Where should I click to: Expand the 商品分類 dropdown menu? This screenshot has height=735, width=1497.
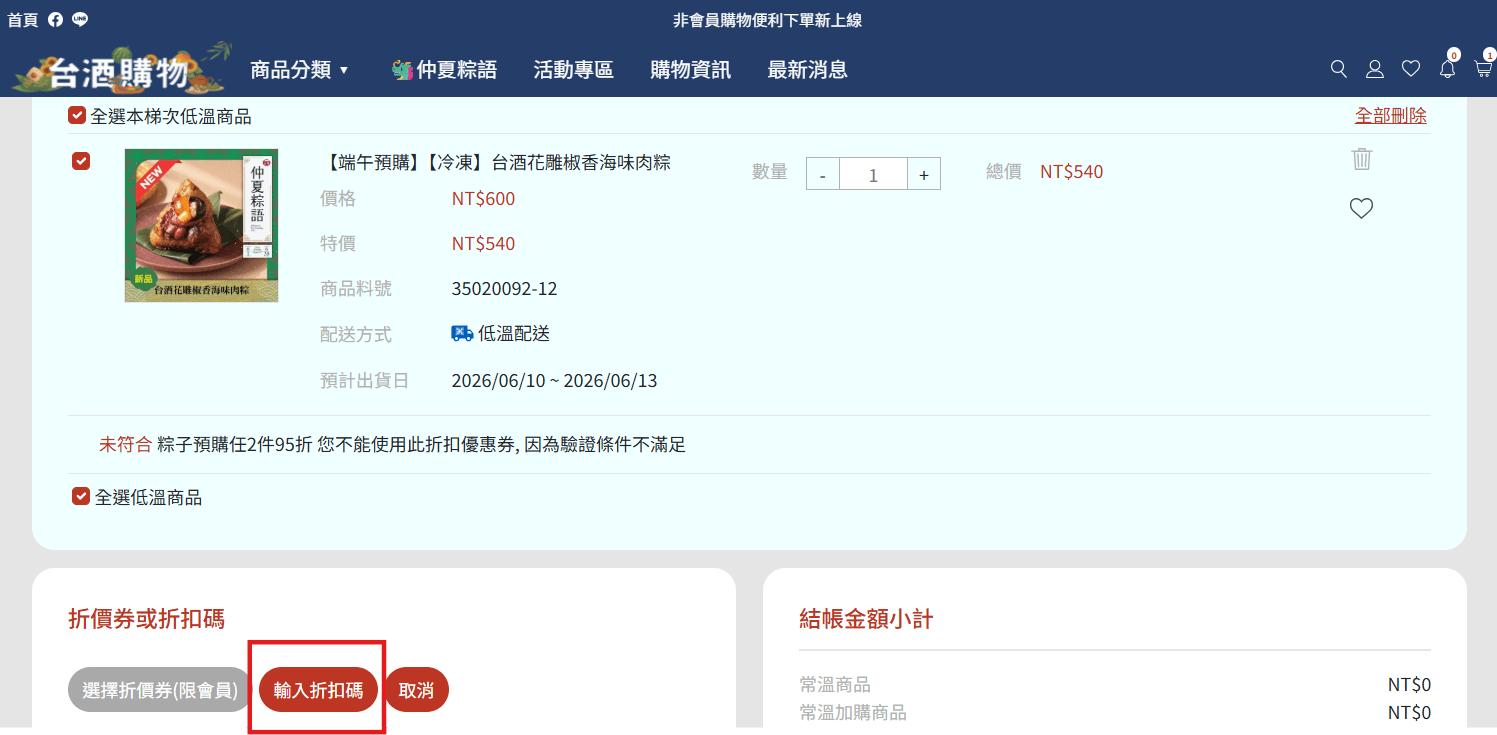click(300, 70)
